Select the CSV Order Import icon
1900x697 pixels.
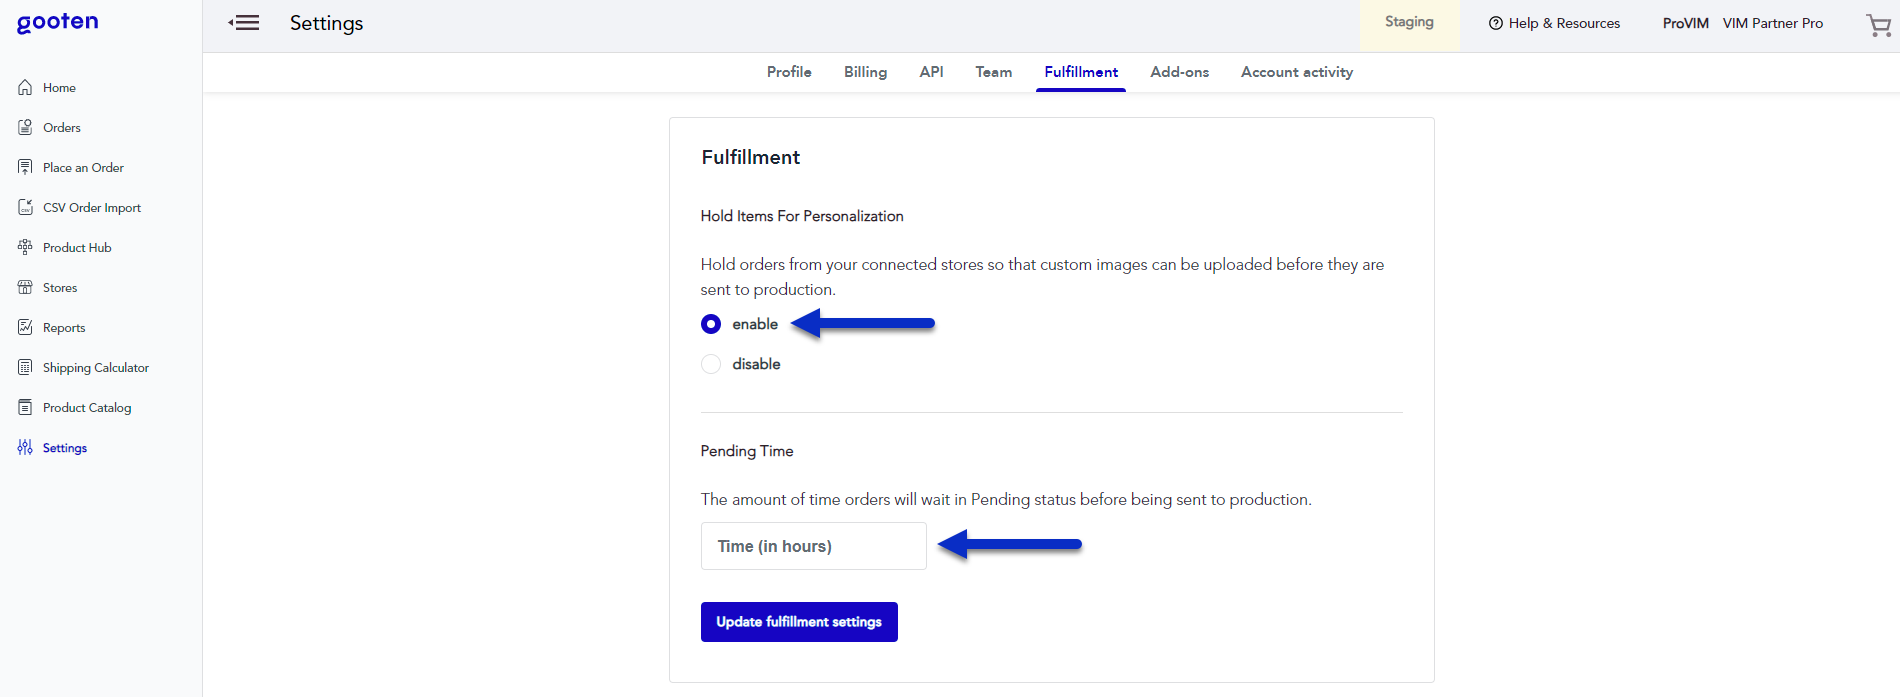(x=25, y=208)
